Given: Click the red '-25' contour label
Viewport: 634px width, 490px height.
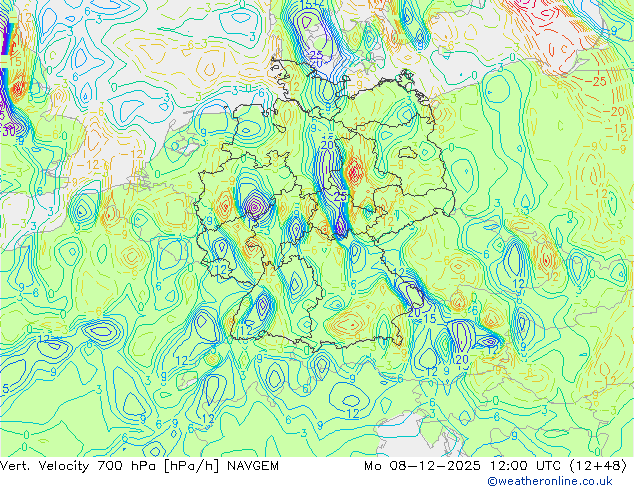Looking at the screenshot, I should tap(596, 82).
